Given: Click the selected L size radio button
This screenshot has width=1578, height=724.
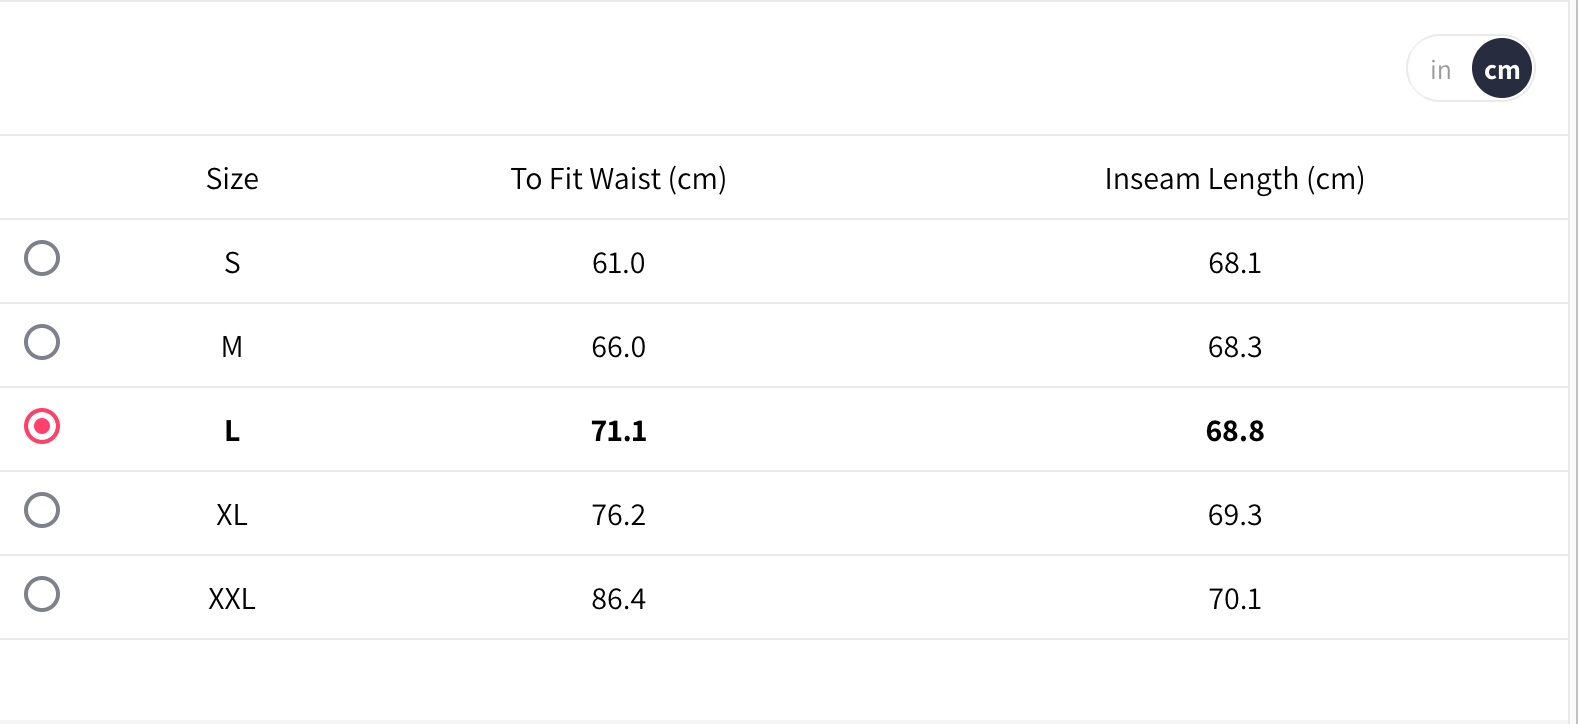Looking at the screenshot, I should tap(42, 426).
